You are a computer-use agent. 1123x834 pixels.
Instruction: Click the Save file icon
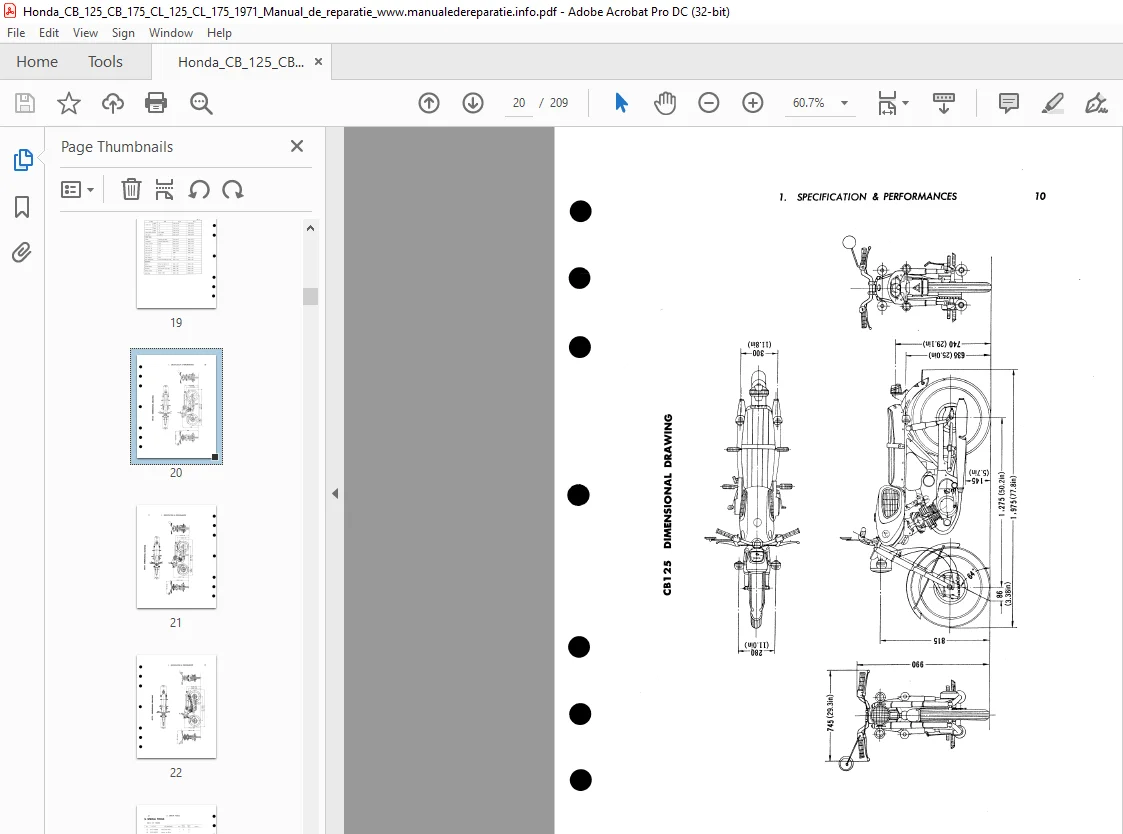pyautogui.click(x=25, y=103)
